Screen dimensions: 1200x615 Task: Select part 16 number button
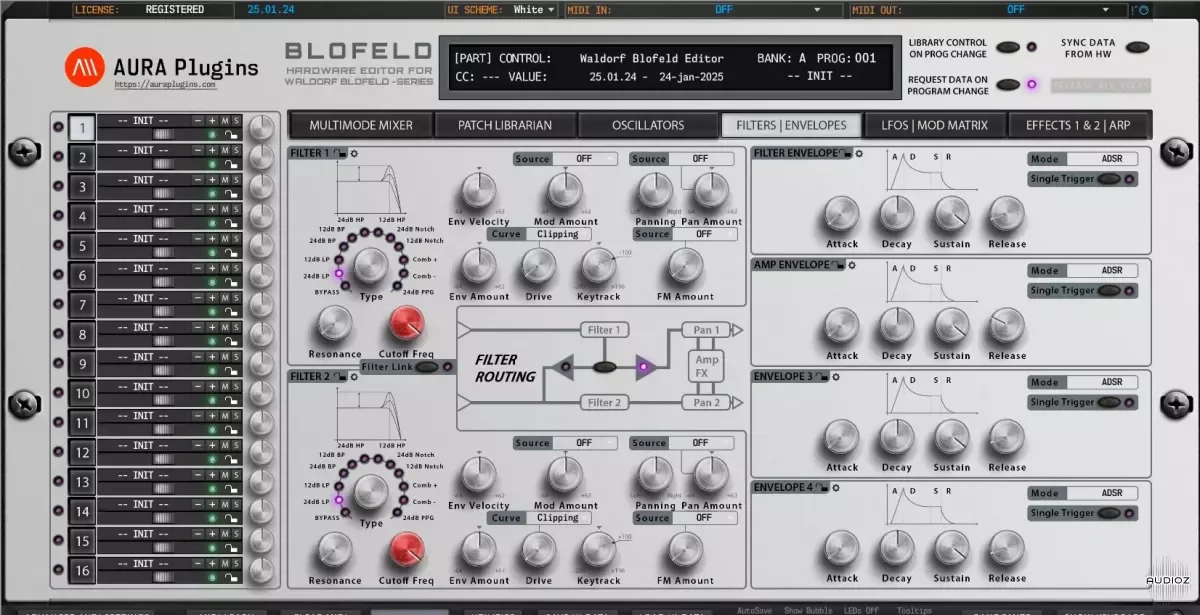coord(83,571)
